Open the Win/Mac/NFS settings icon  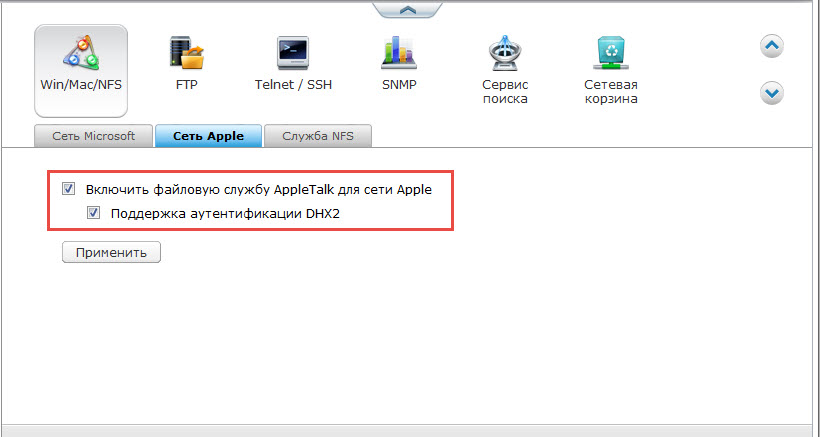pyautogui.click(x=81, y=53)
